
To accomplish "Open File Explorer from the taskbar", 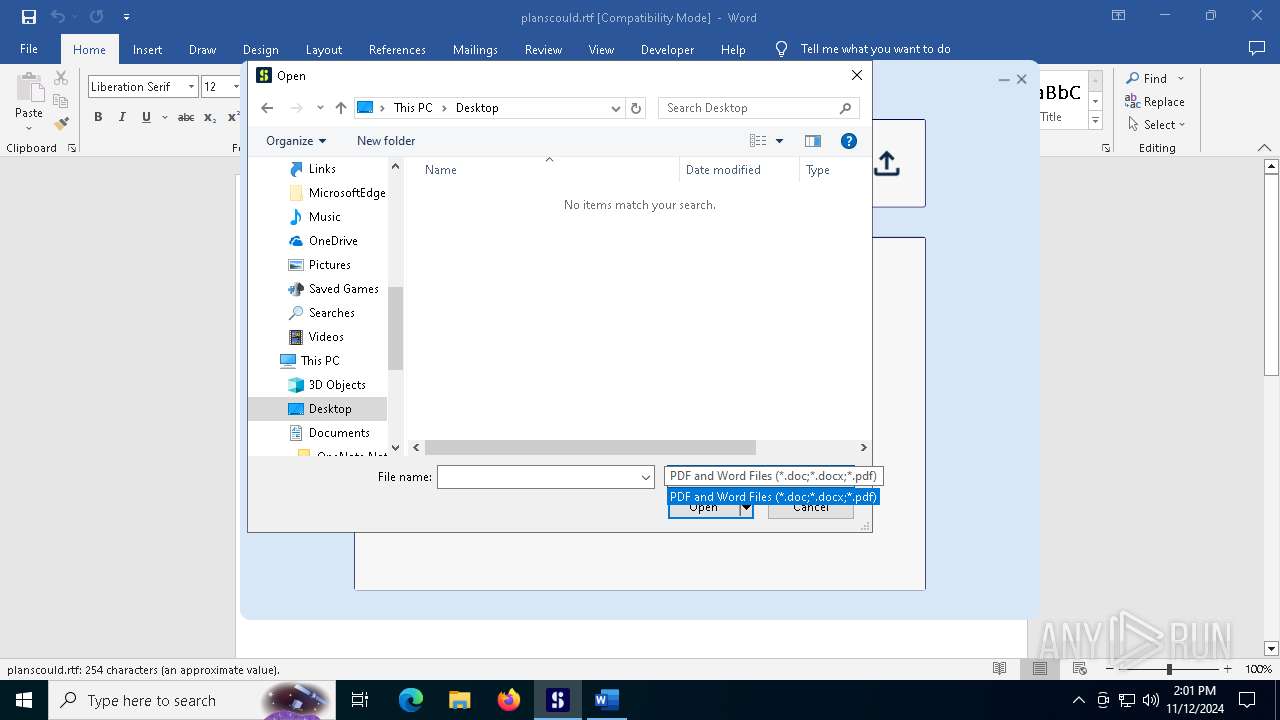I will point(460,700).
